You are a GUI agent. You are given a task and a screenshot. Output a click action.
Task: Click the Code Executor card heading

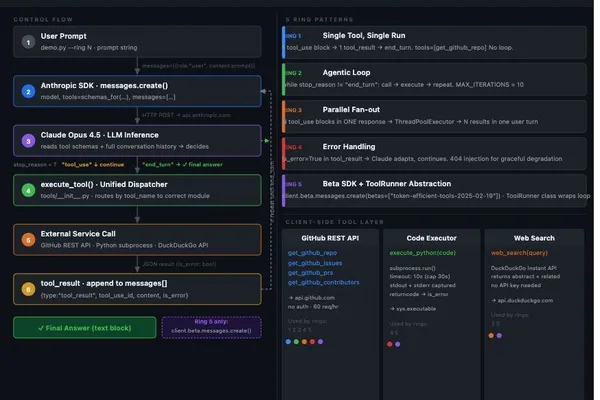click(431, 238)
